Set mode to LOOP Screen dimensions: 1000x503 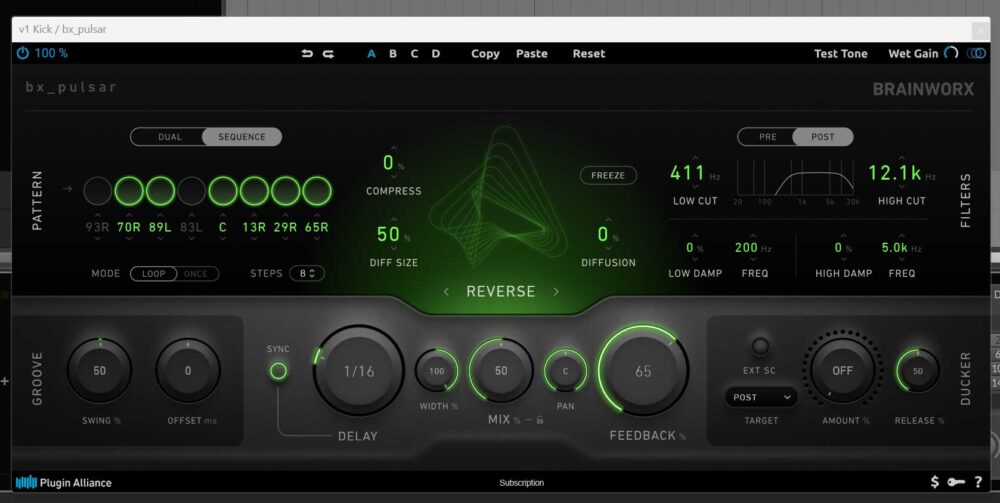pos(154,273)
